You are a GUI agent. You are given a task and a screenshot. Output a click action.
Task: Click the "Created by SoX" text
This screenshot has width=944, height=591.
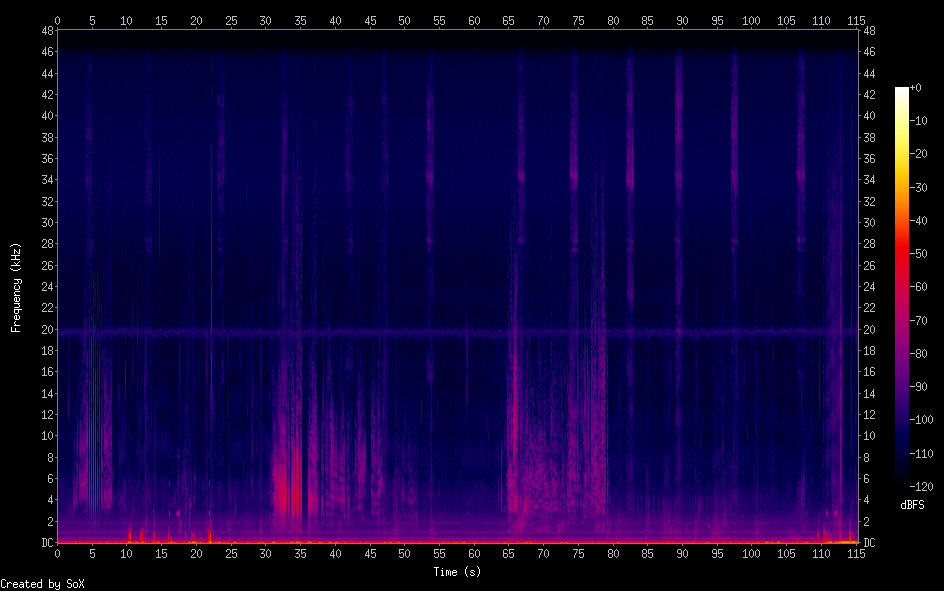pos(43,584)
